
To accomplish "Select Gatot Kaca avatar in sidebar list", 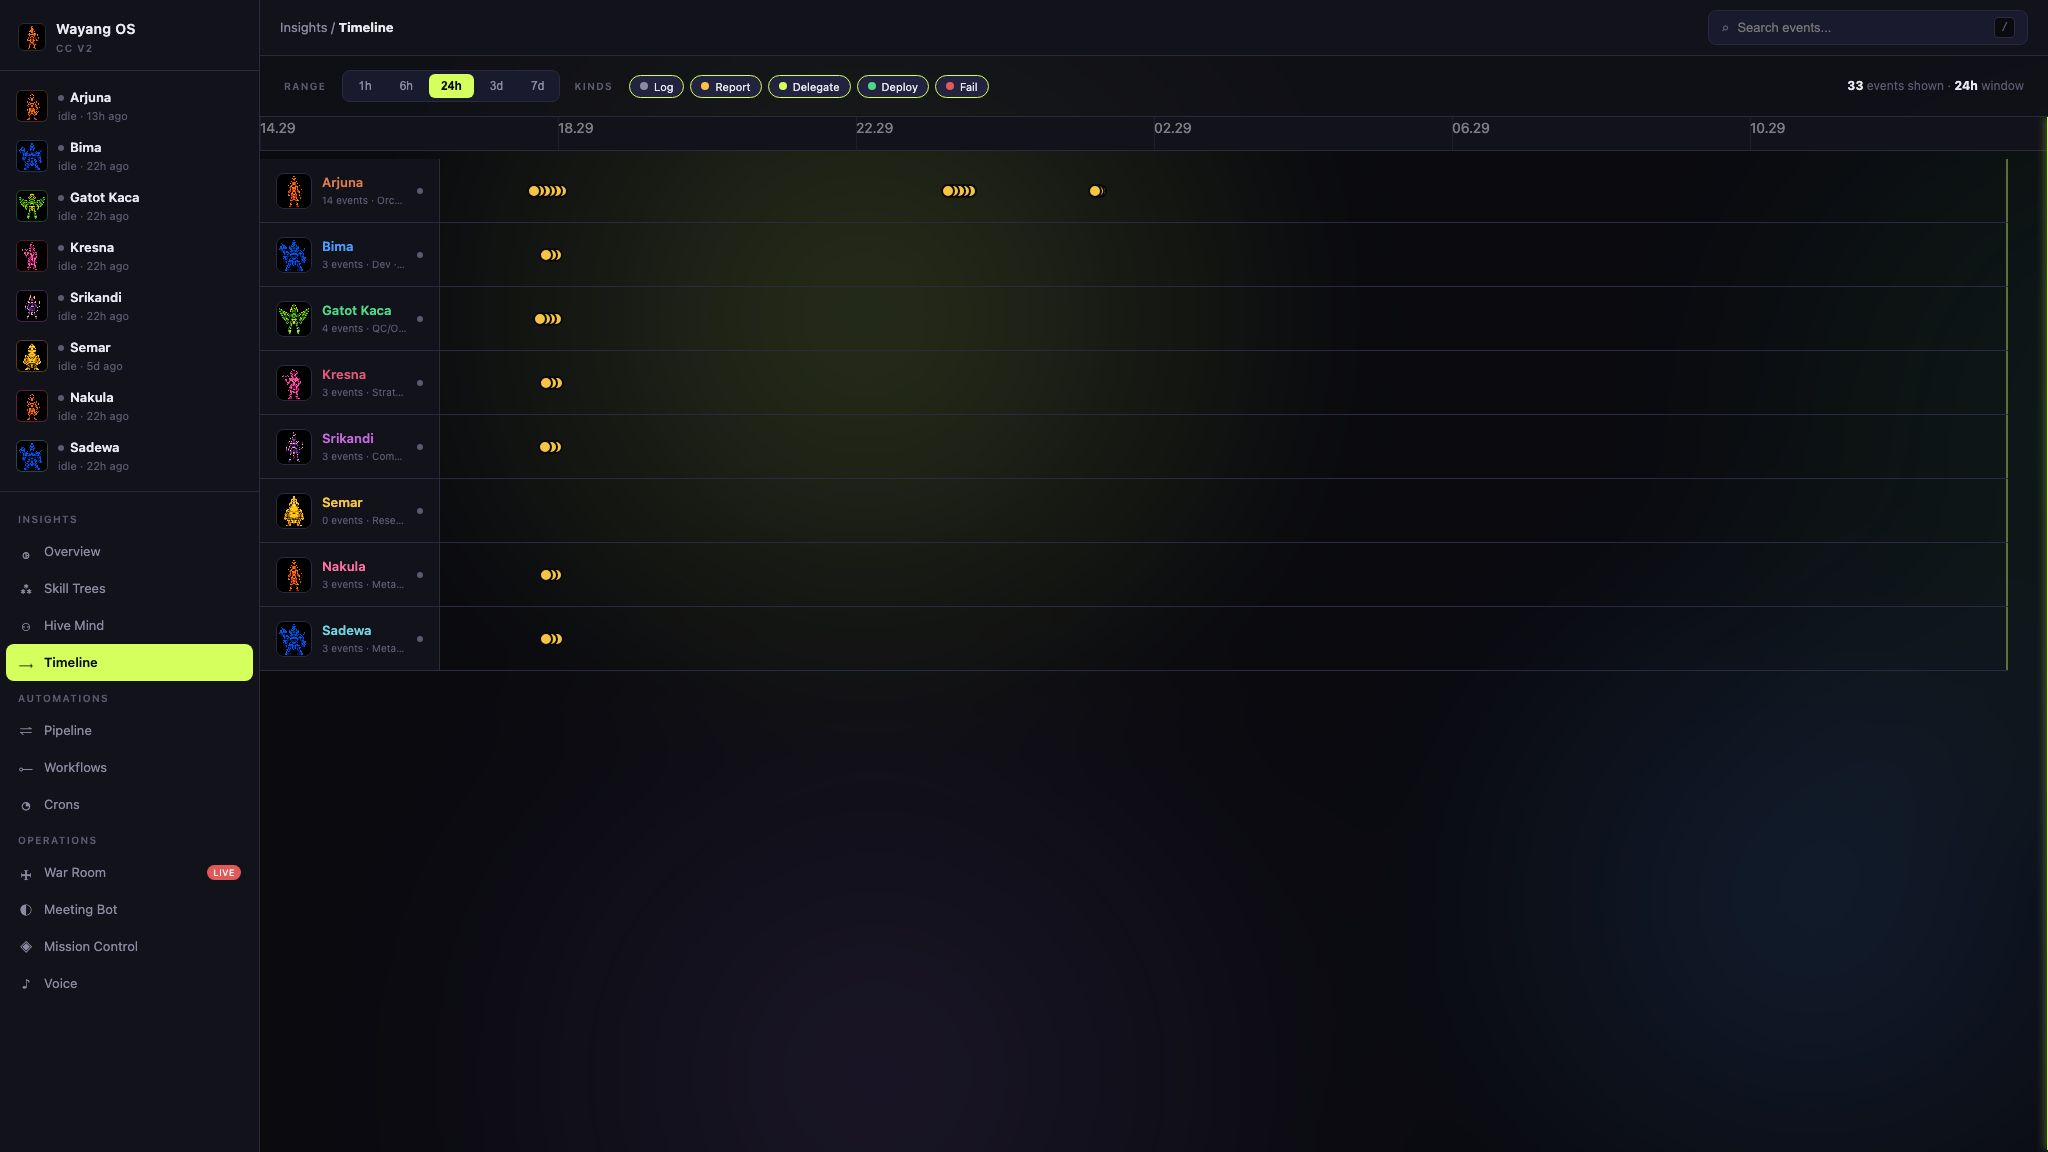I will click(x=32, y=206).
